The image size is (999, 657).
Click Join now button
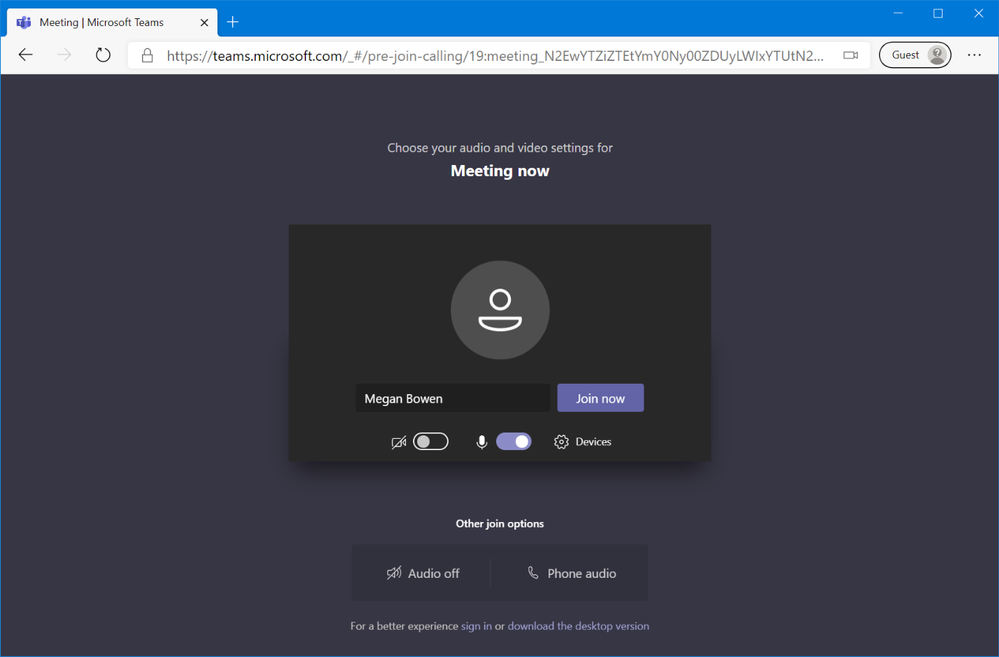pyautogui.click(x=600, y=398)
